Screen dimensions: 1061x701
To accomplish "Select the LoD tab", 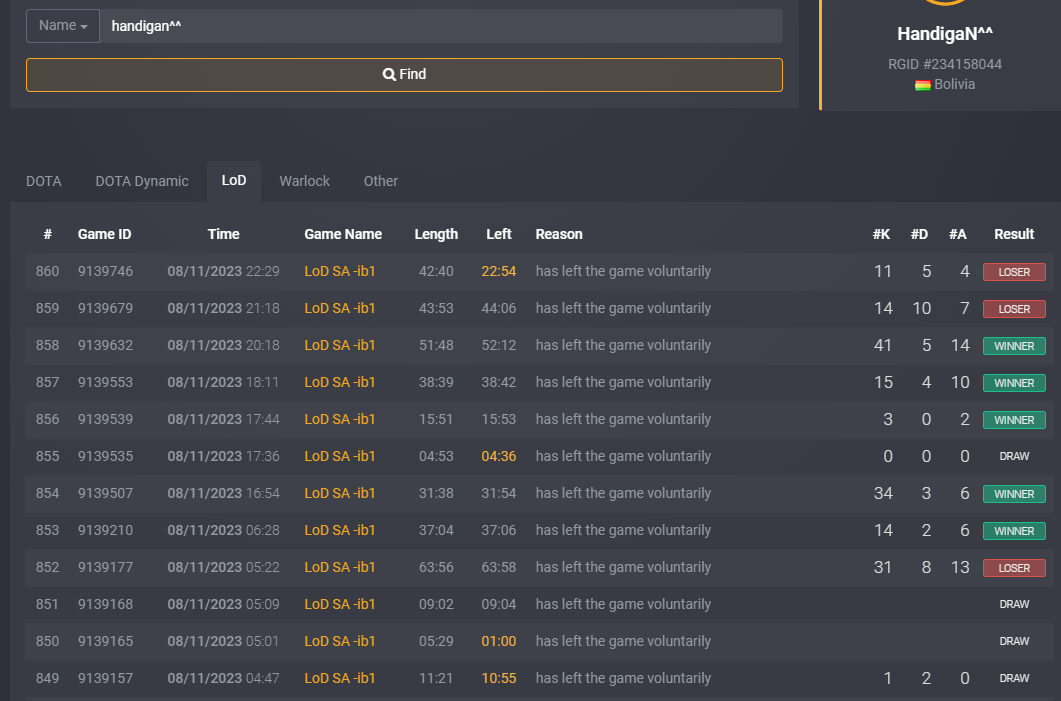I will [x=234, y=181].
